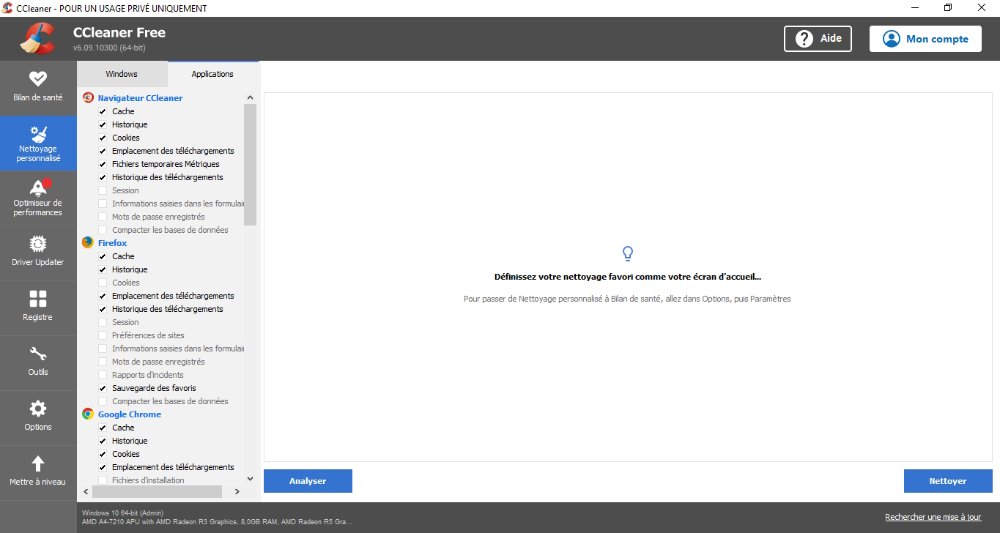Open Options cog icon
The width and height of the screenshot is (1000, 533).
click(38, 408)
